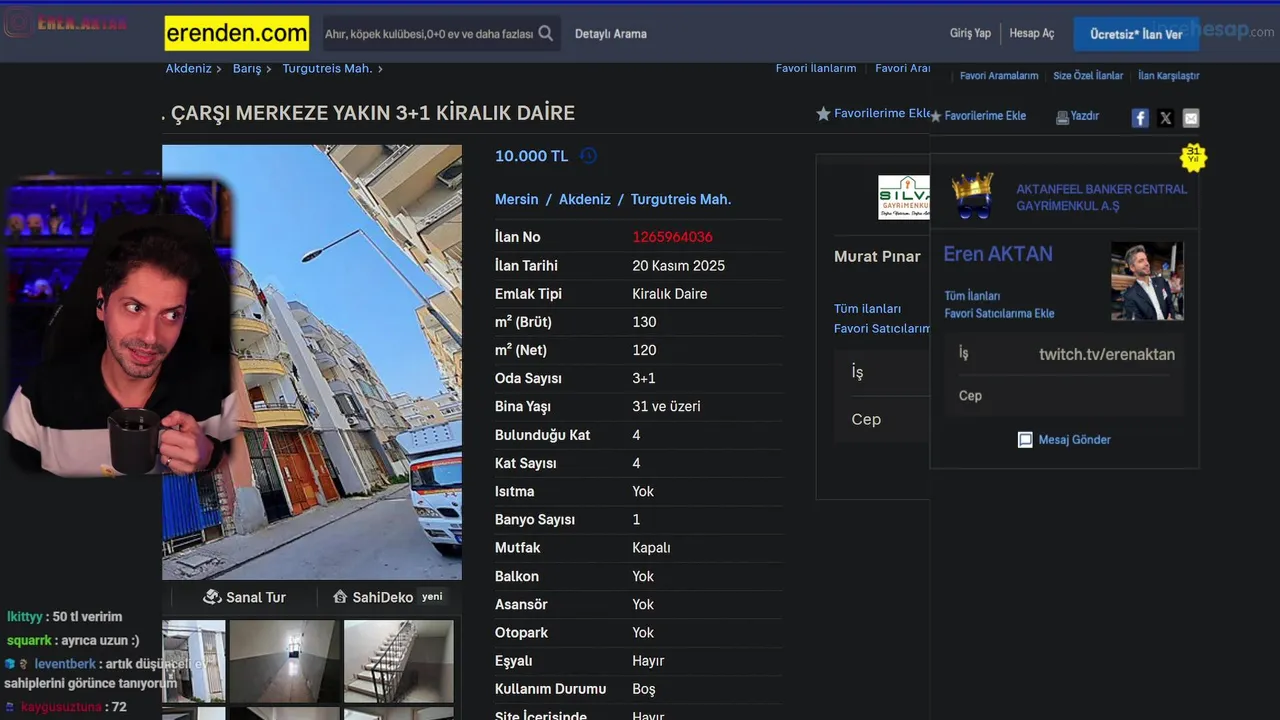This screenshot has height=720, width=1280.
Task: Select the Akdeniz breadcrumb at top
Action: tap(188, 69)
